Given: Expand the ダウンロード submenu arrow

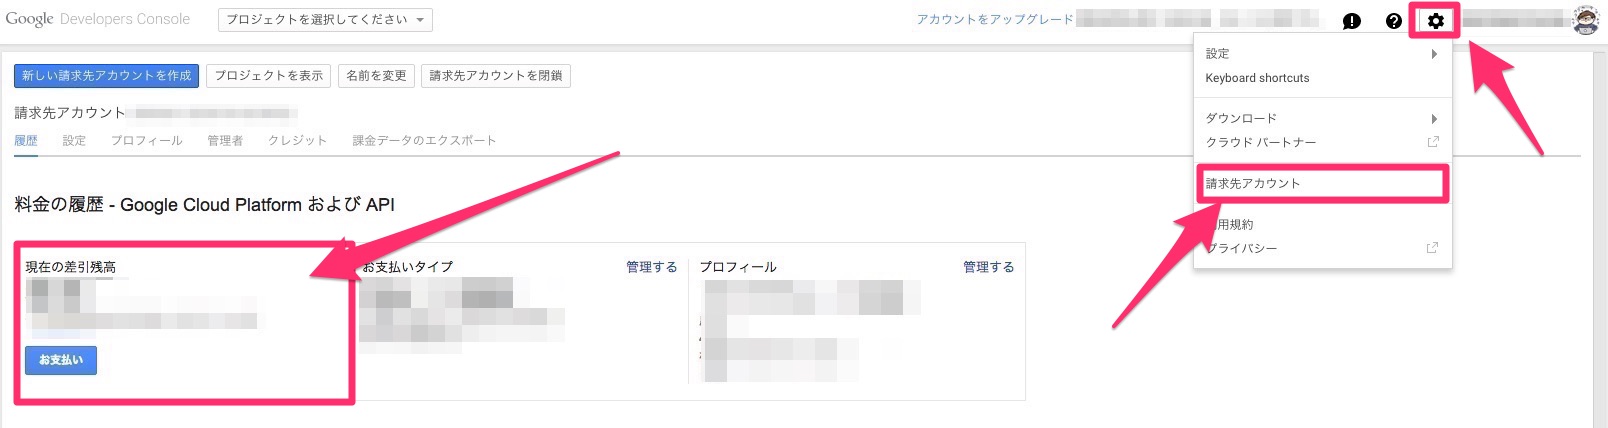Looking at the screenshot, I should point(1434,118).
